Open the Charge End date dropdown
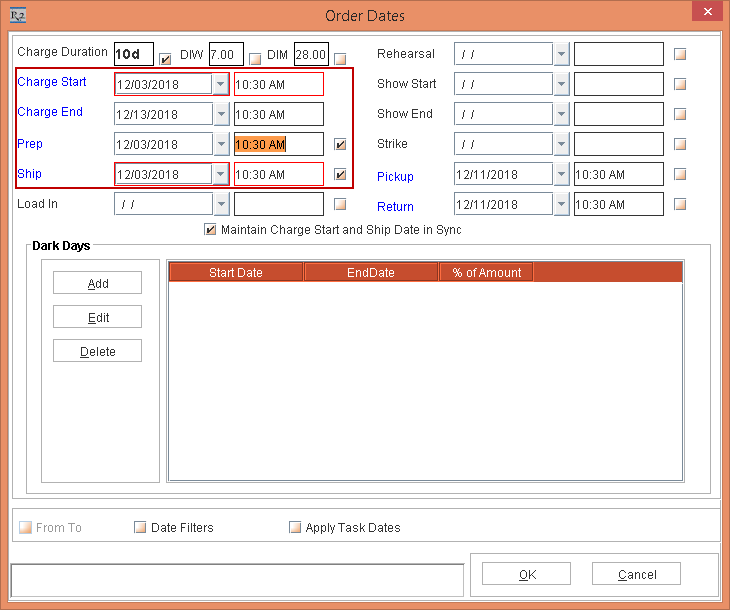 tap(221, 115)
